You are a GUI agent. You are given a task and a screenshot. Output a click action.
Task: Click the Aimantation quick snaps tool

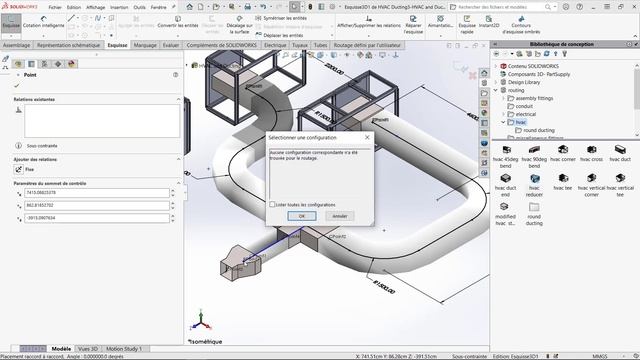point(440,22)
